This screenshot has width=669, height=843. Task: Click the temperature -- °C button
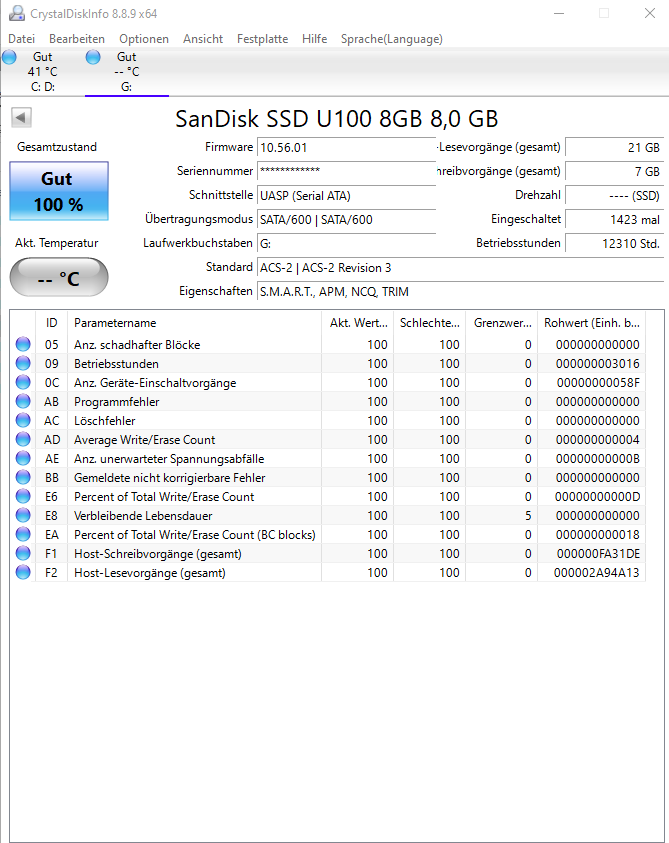(x=59, y=277)
